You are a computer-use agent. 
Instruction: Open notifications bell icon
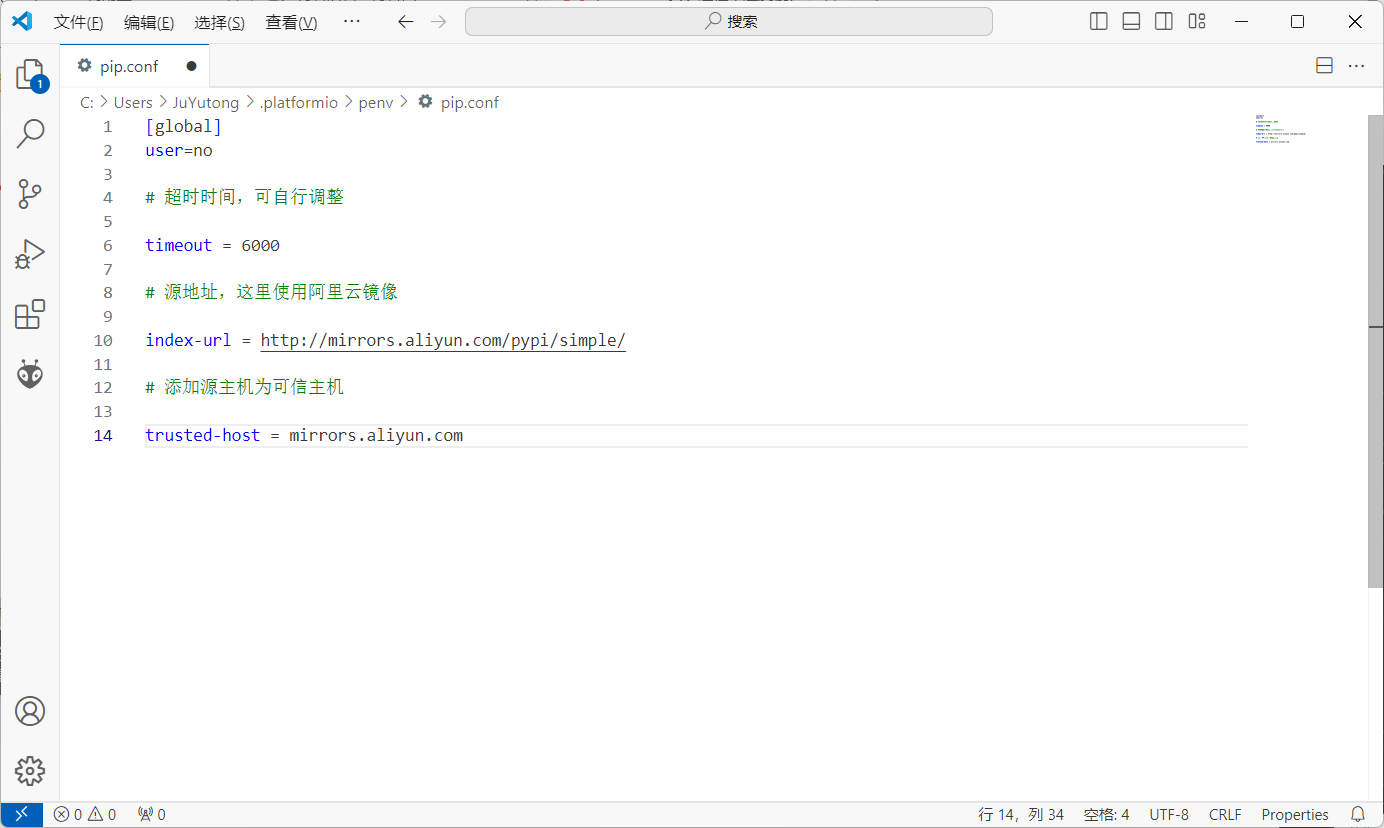1358,814
